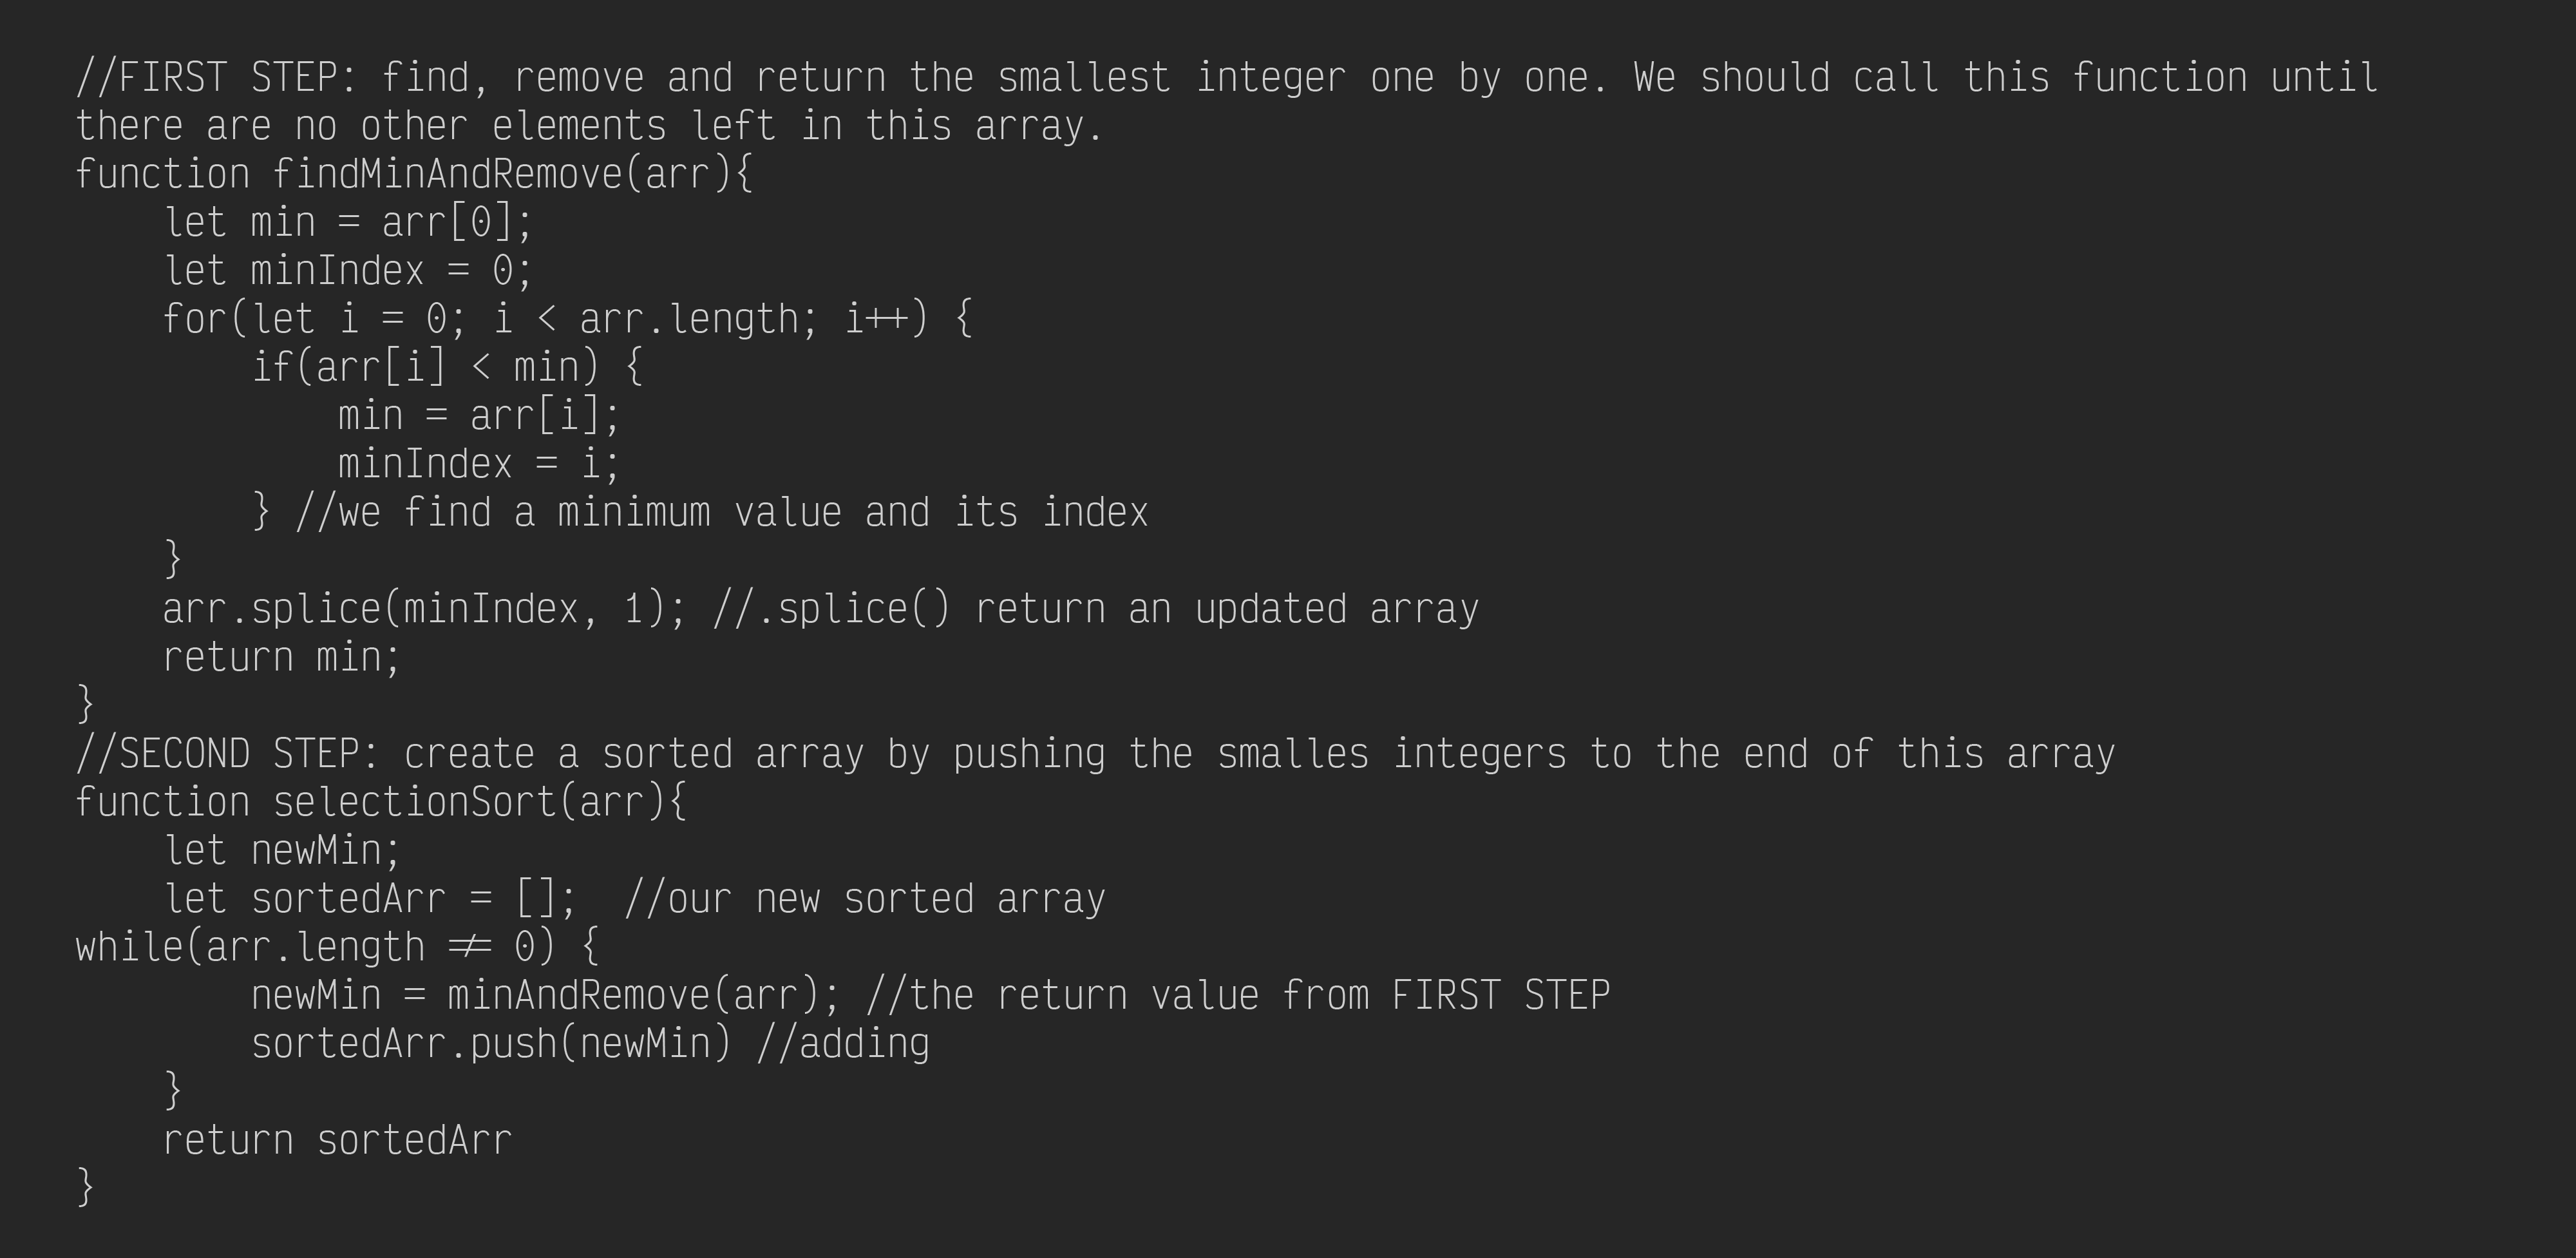This screenshot has height=1258, width=2576.
Task: Place cursor on 'let min = arr[0];' line
Action: 348,222
